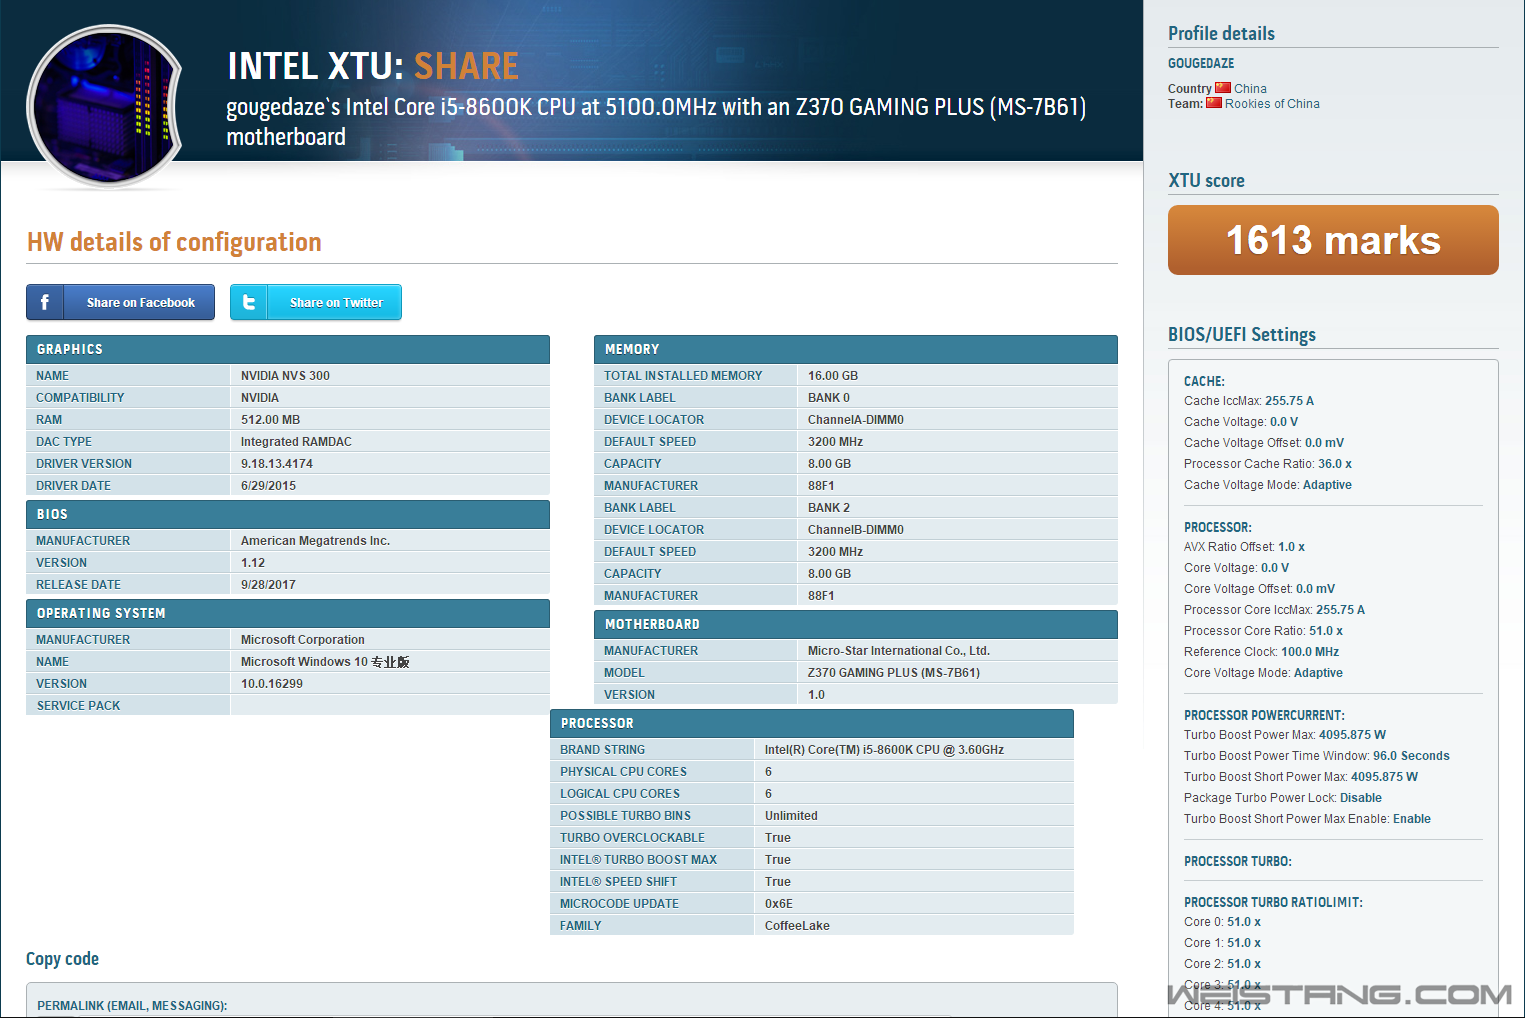Select motherboard version 1.0
The height and width of the screenshot is (1018, 1525).
click(816, 695)
